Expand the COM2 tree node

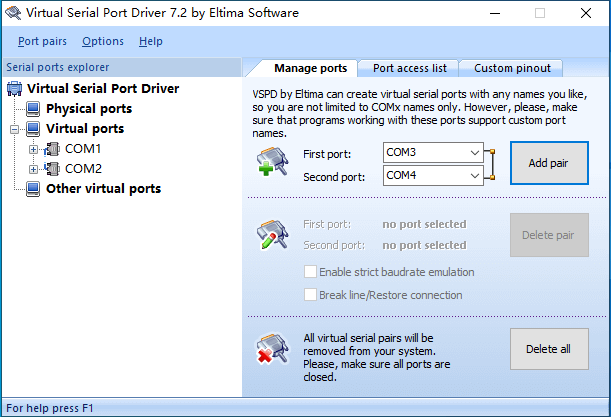(x=34, y=169)
